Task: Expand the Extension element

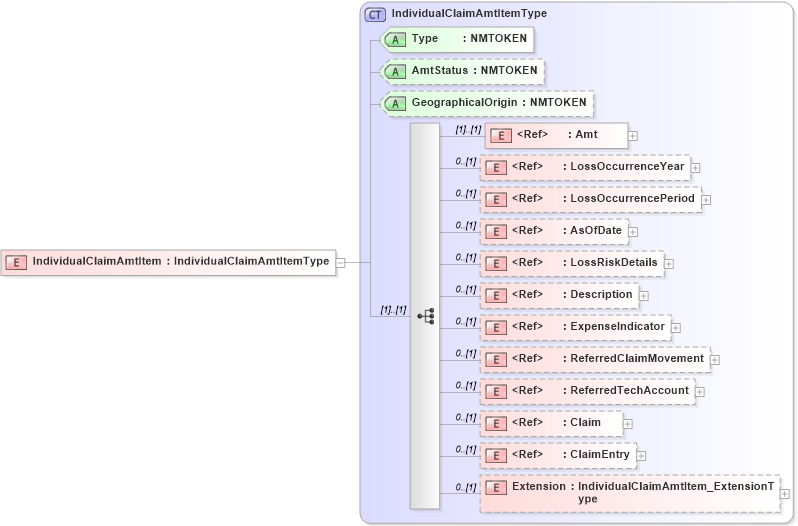Action: click(x=785, y=494)
